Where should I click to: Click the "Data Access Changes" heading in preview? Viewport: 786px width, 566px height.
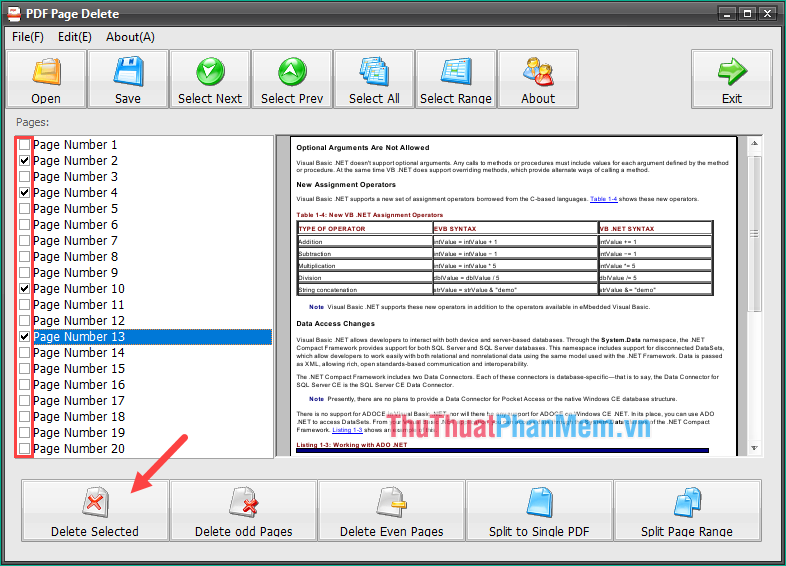(x=335, y=324)
